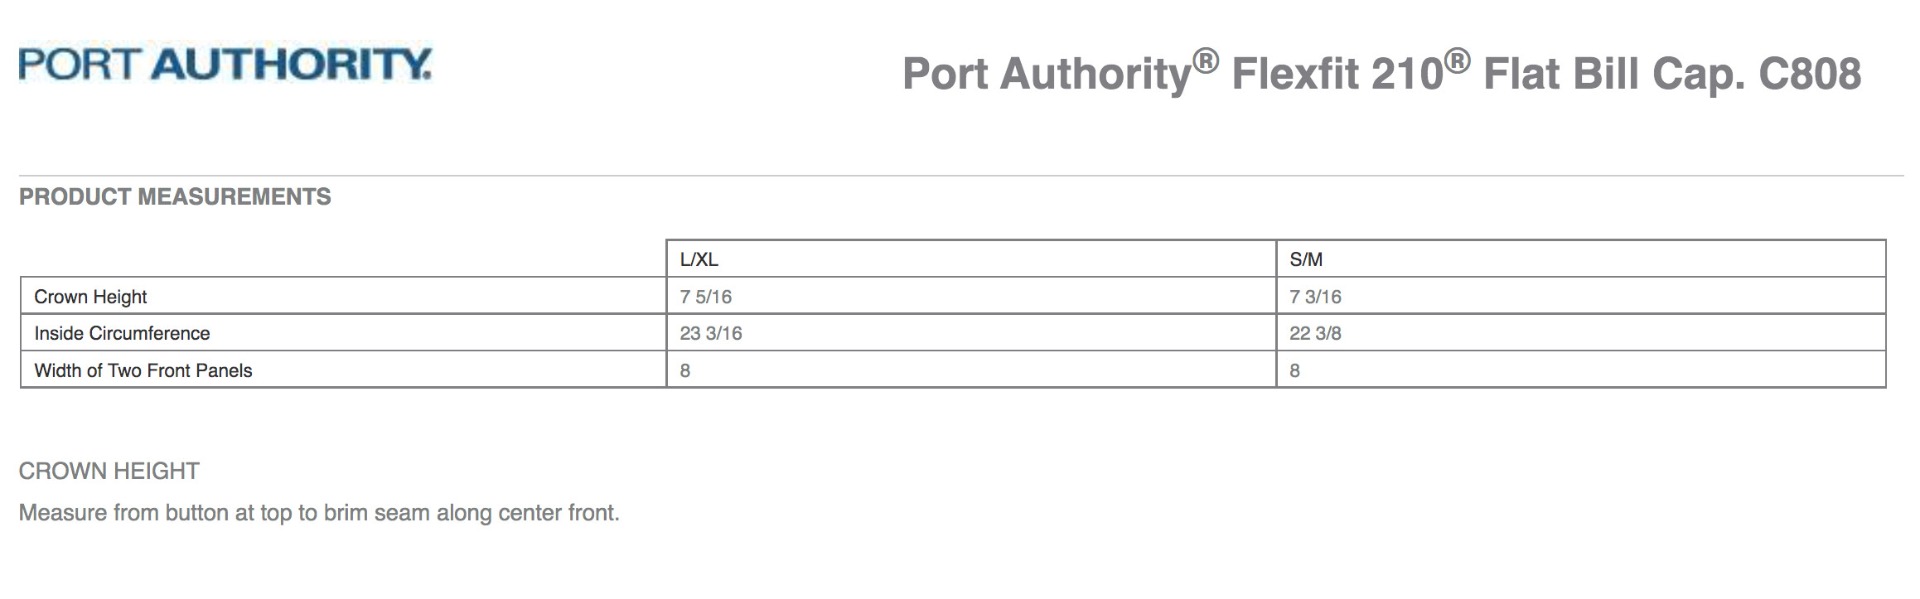1920x599 pixels.
Task: Click the registered mark after Flexfit 210
Action: [x=1458, y=61]
